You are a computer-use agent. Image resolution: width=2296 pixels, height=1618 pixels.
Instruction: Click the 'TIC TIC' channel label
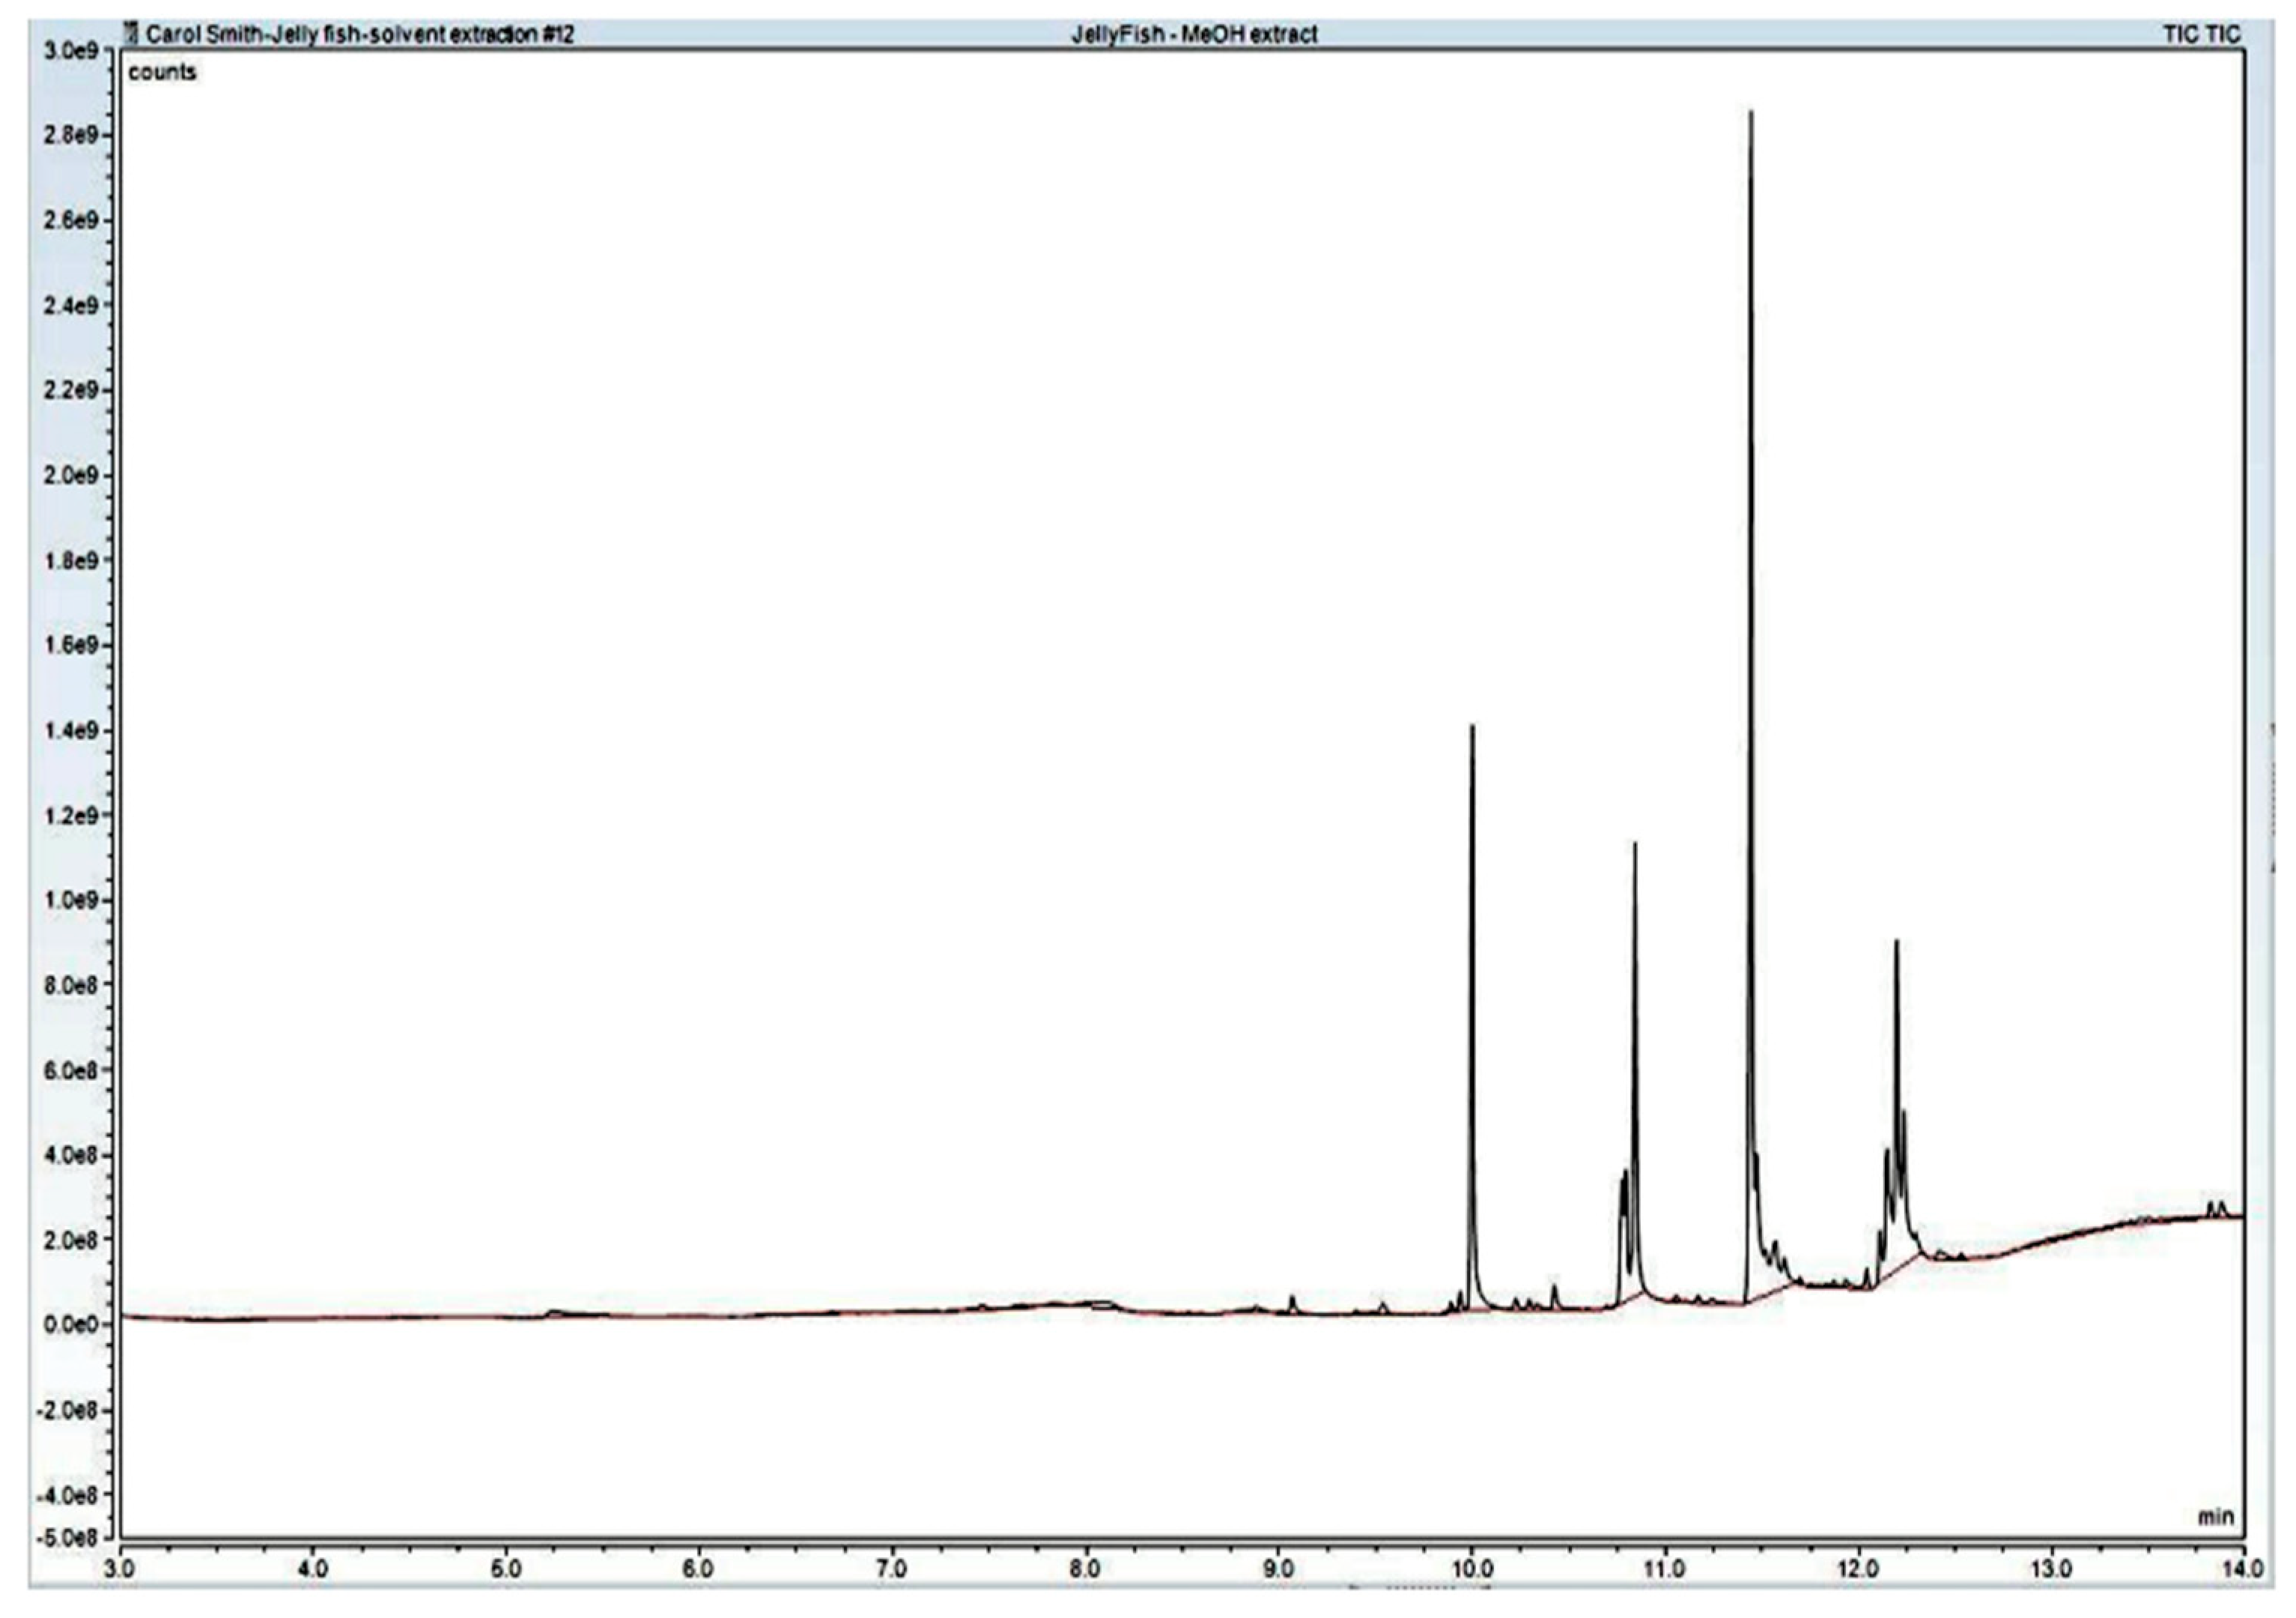(x=2202, y=35)
